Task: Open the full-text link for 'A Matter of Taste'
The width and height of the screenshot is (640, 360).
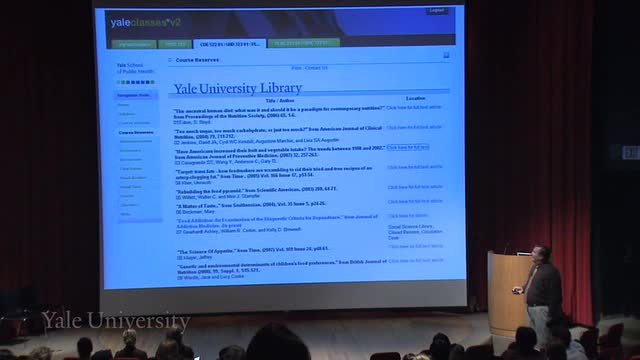Action: [x=415, y=201]
